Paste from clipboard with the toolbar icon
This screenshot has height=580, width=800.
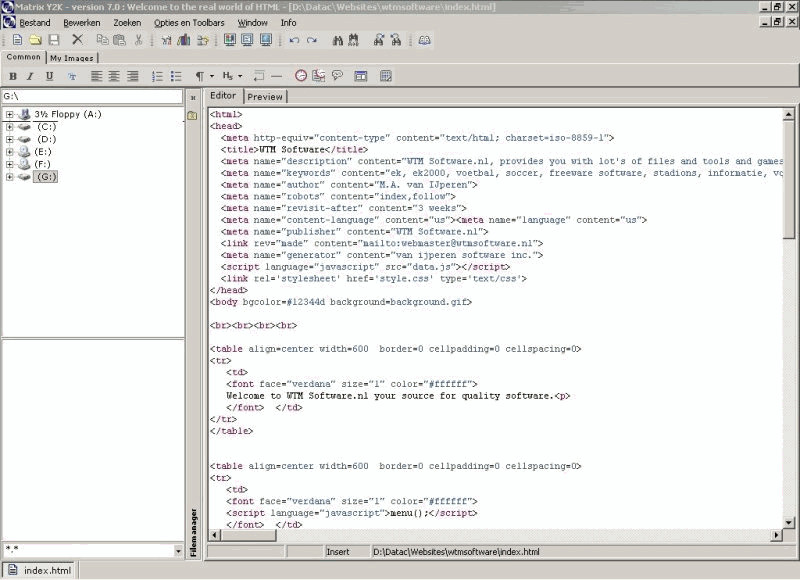click(119, 40)
